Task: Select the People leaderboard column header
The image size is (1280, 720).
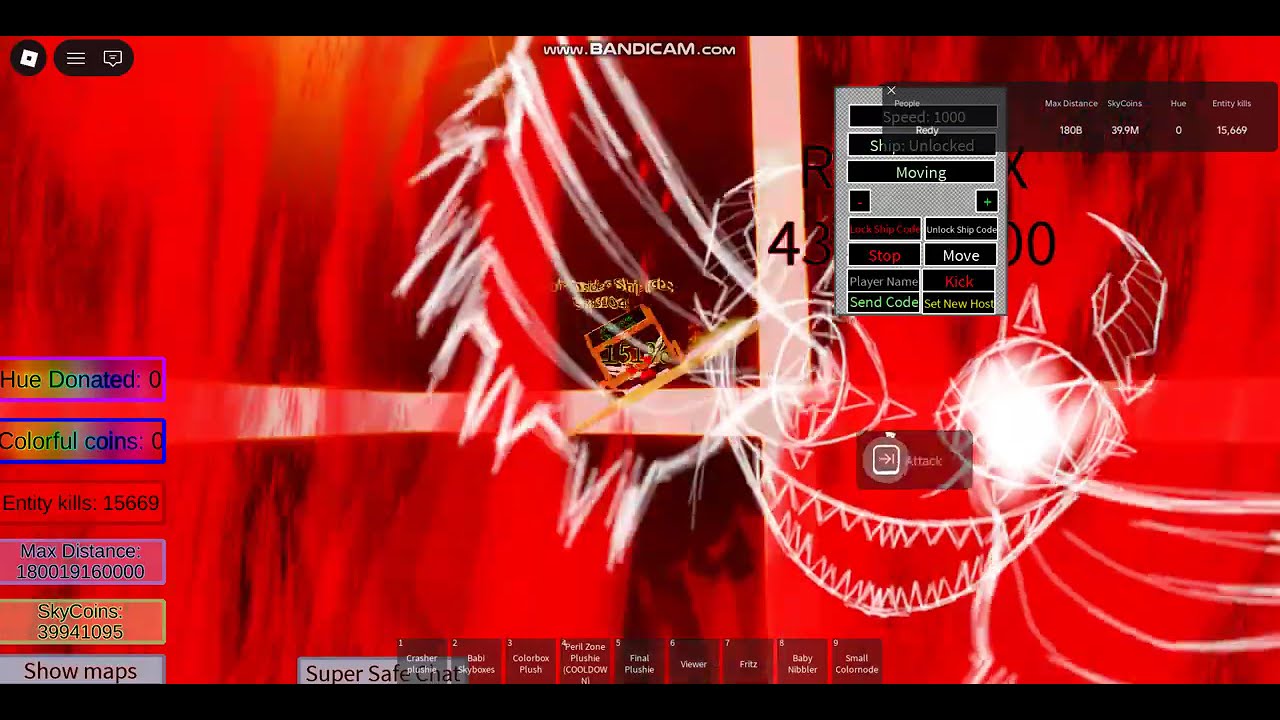Action: [907, 103]
